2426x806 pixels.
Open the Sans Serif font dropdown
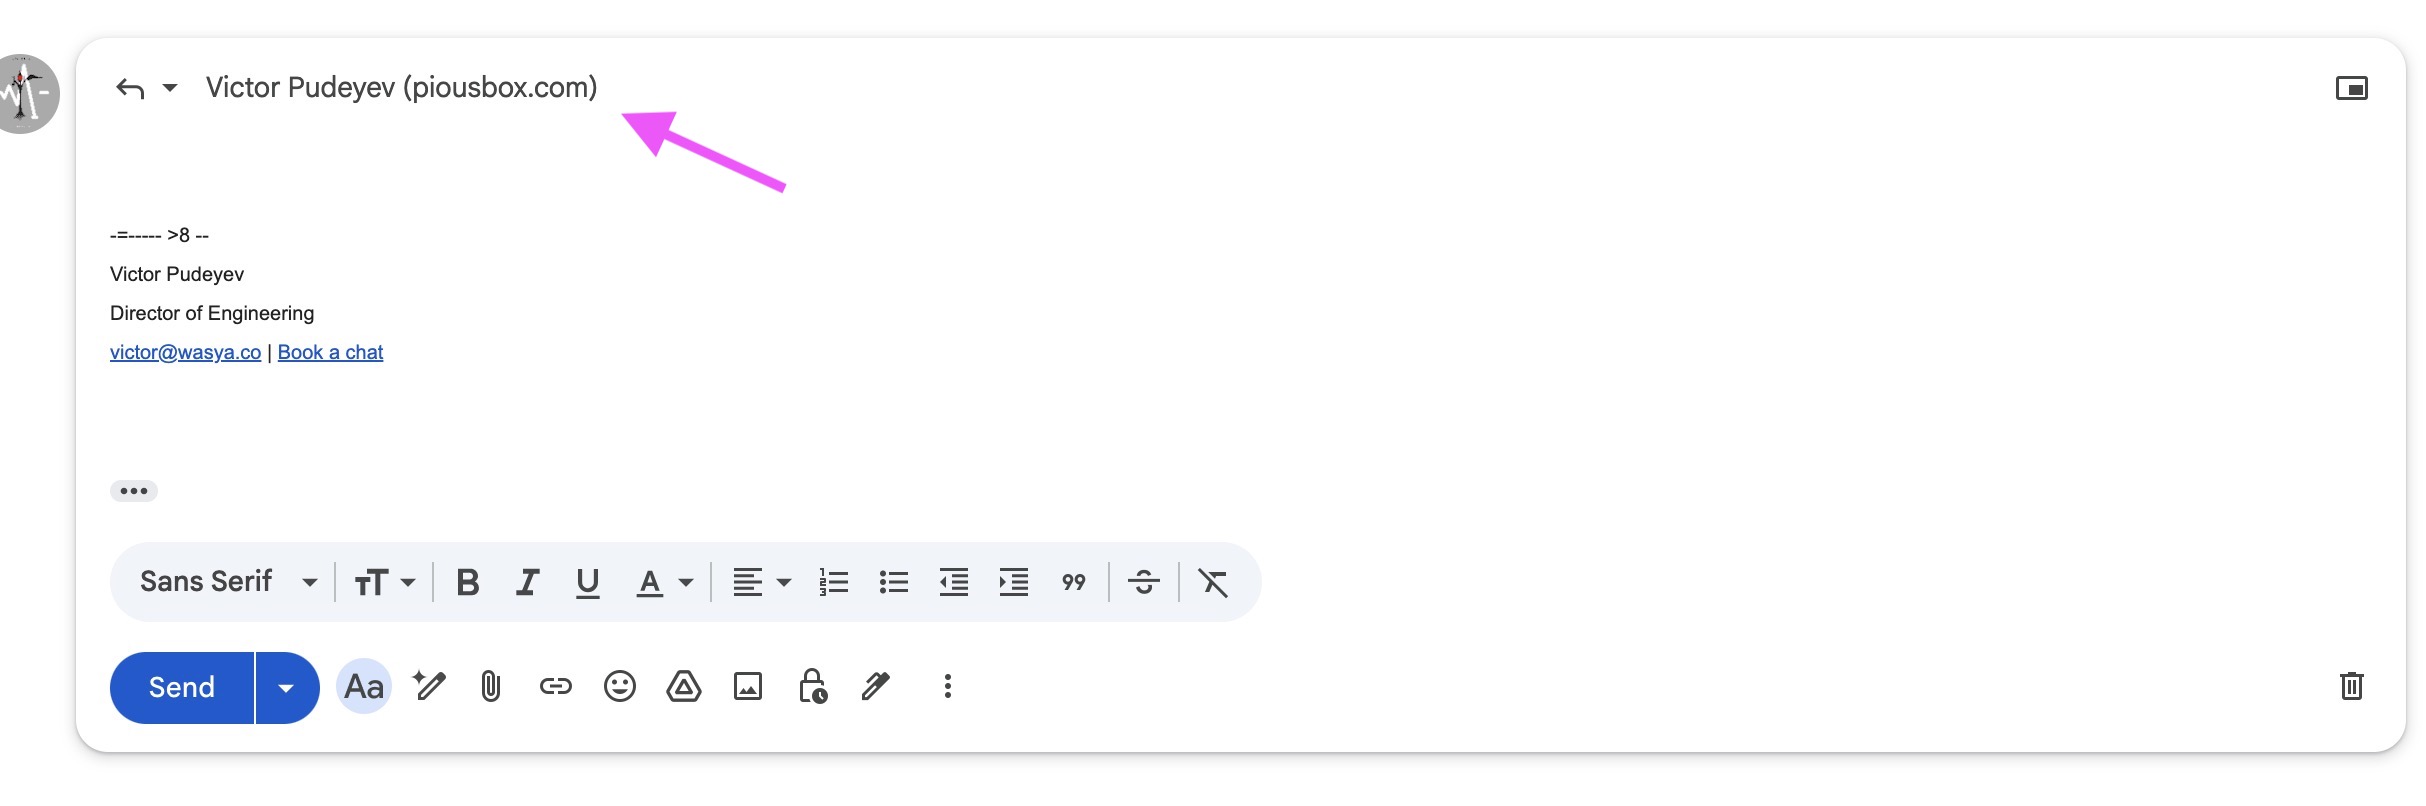[229, 582]
